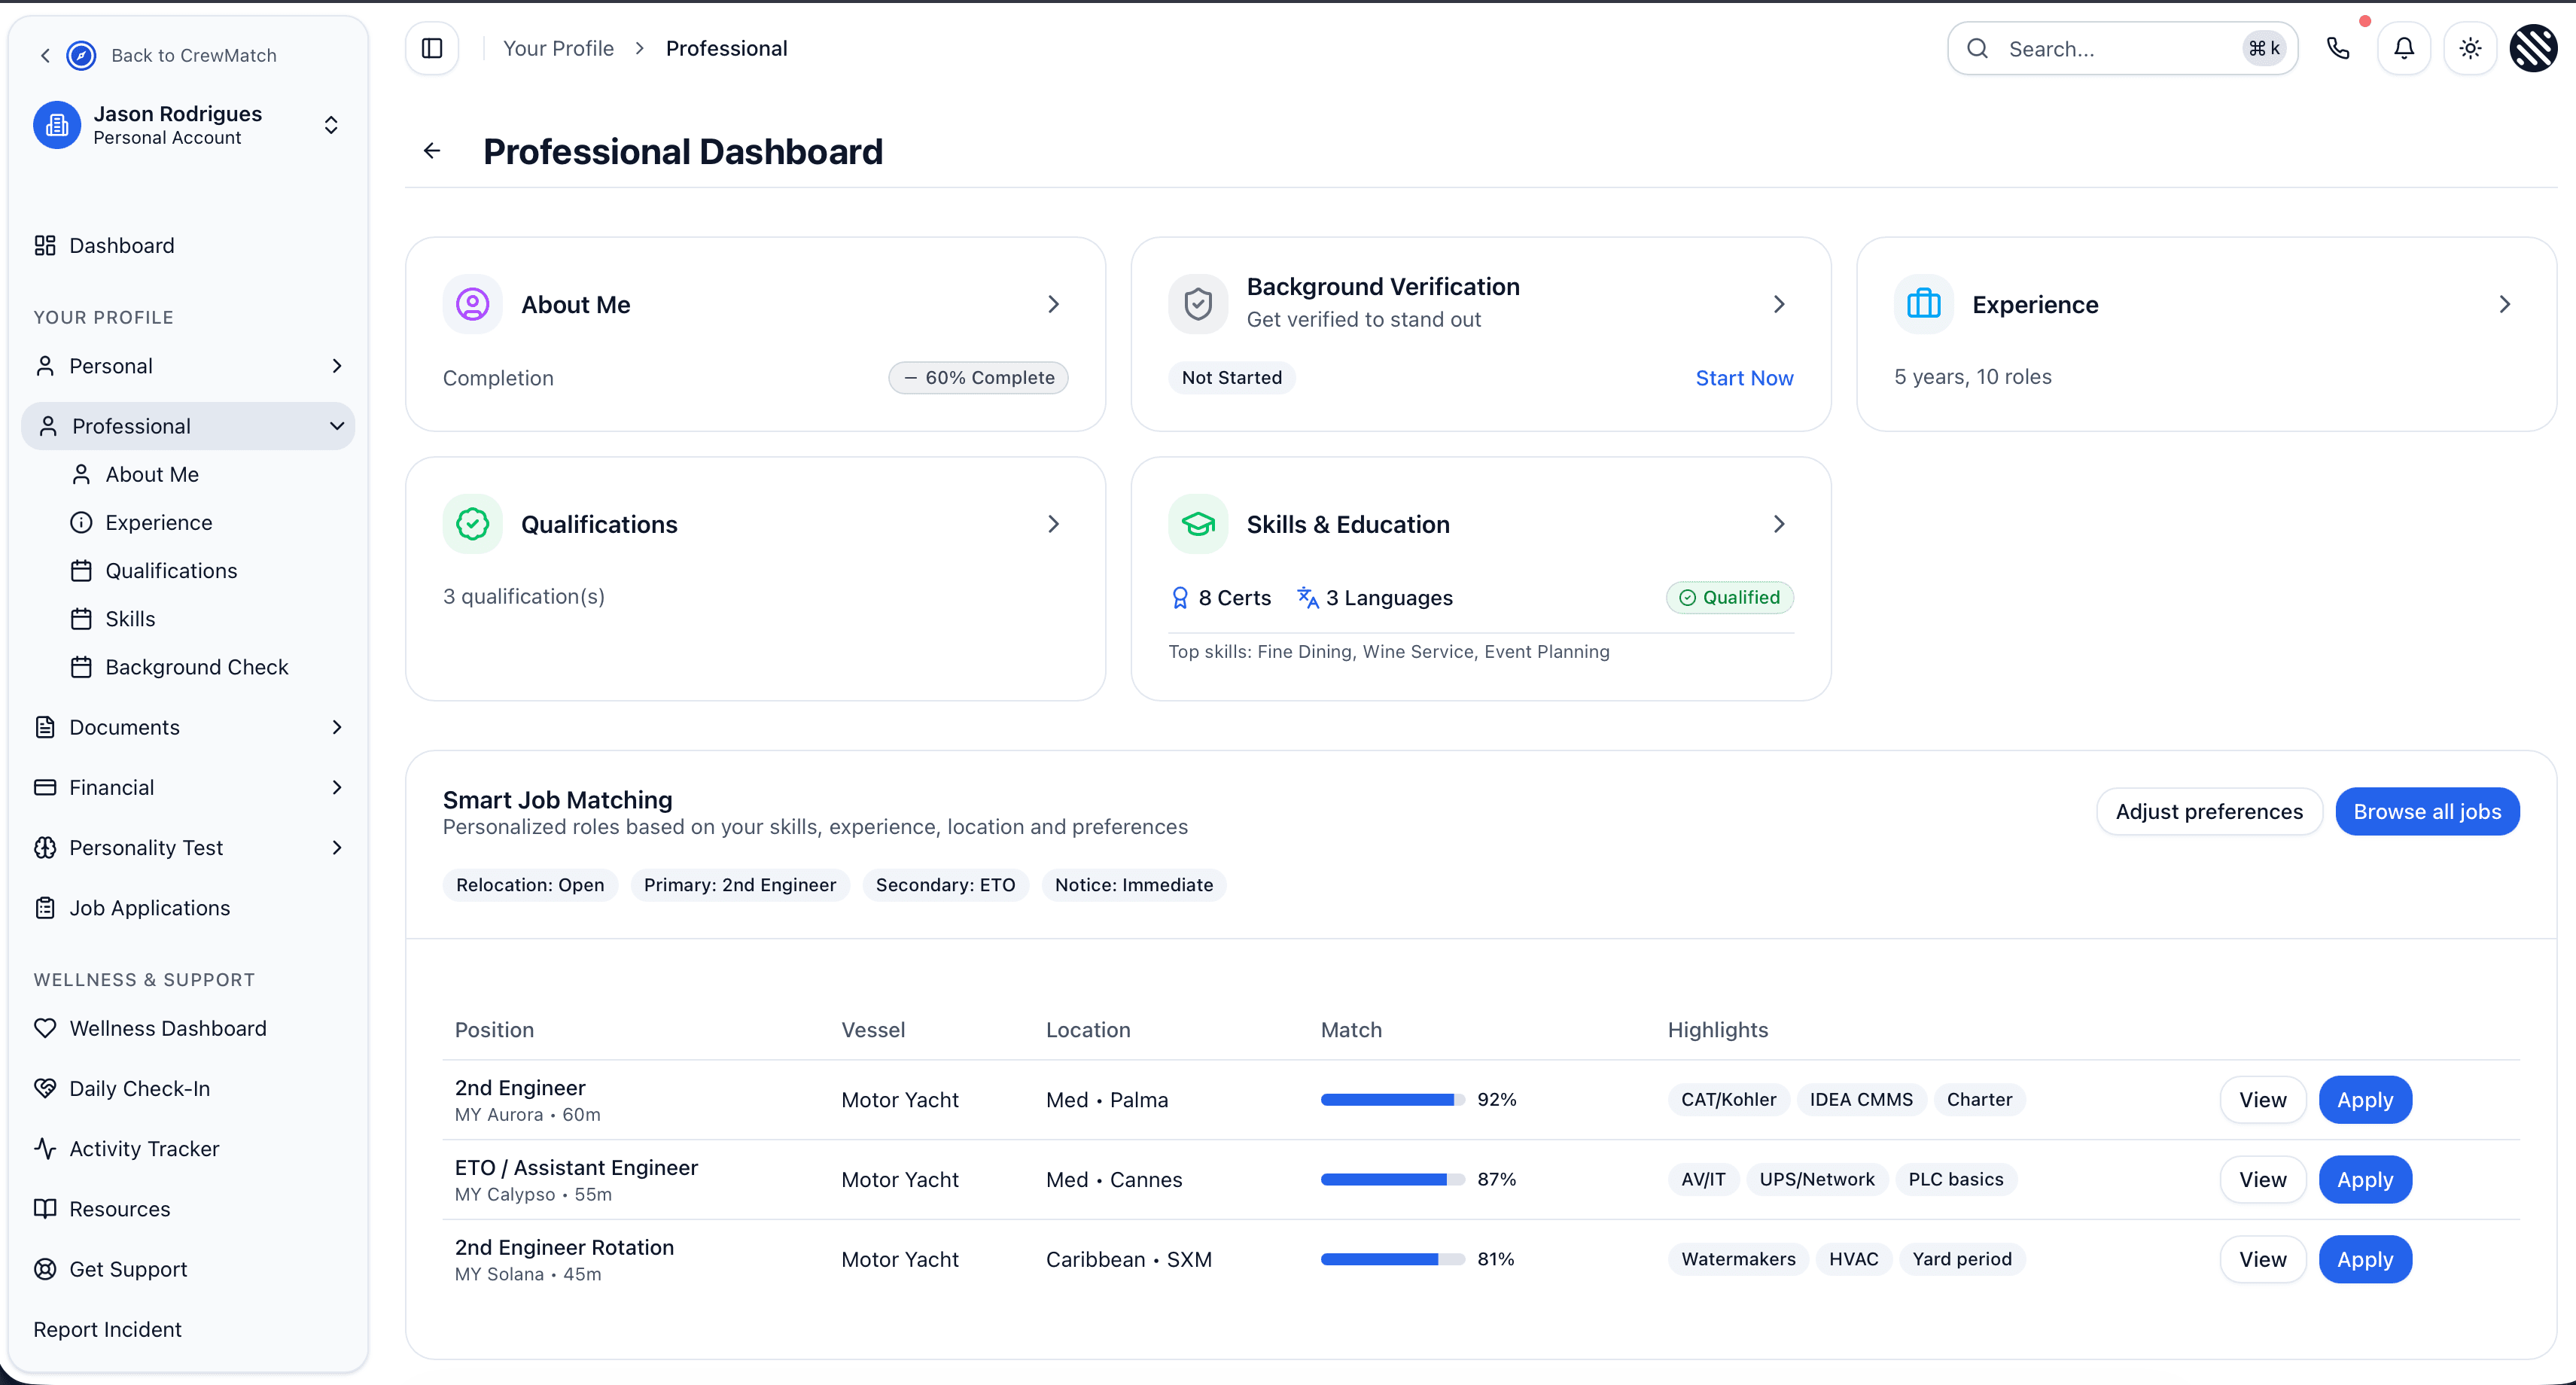Click the 60% Complete badge
Screen dimensions: 2576x1385
coord(978,378)
